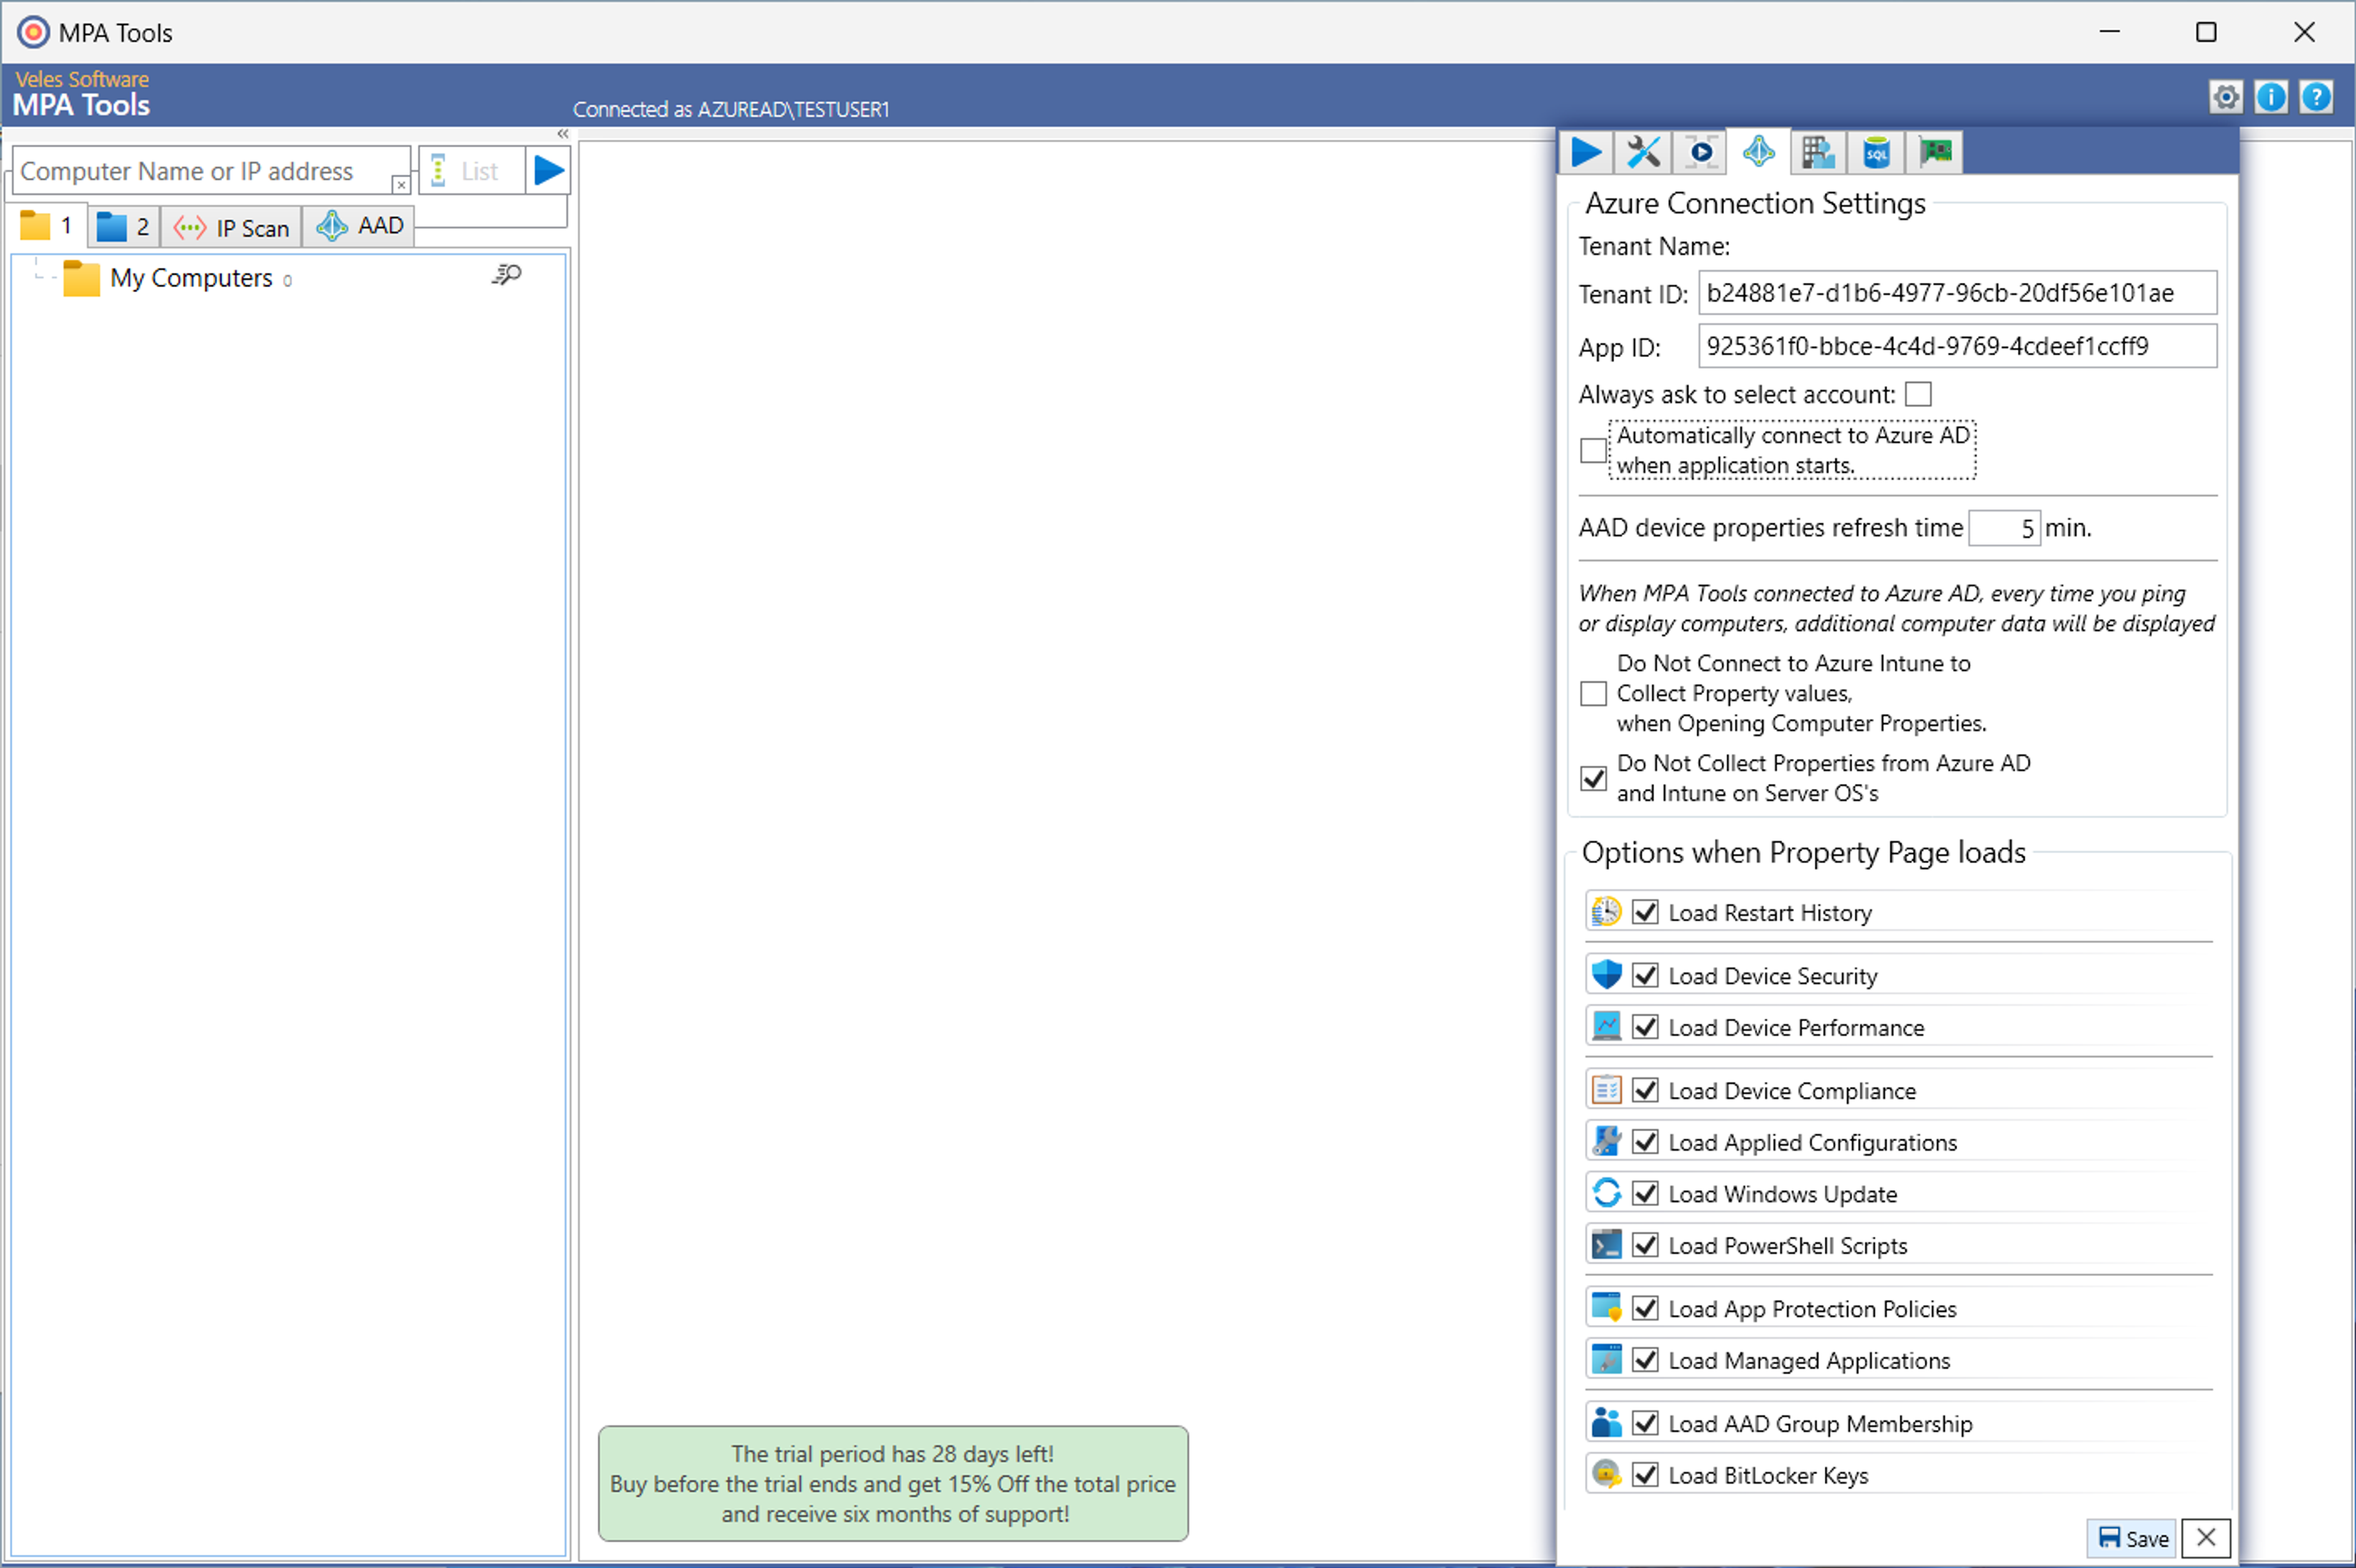
Task: Open the AAD tab
Action: [x=360, y=226]
